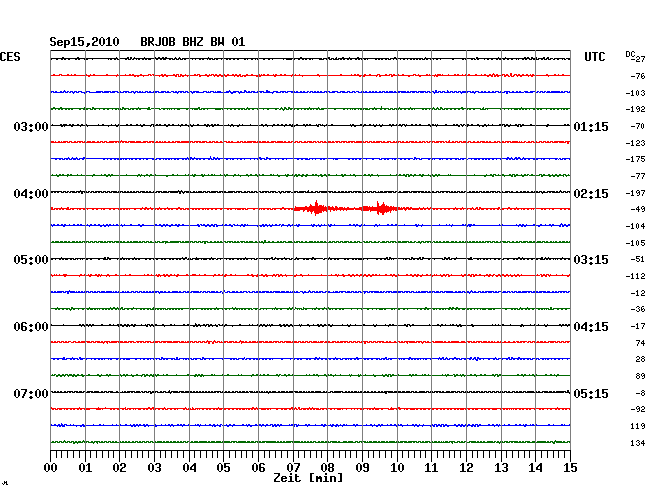
Task: Select the 05:00 local time label
Action: pos(31,260)
